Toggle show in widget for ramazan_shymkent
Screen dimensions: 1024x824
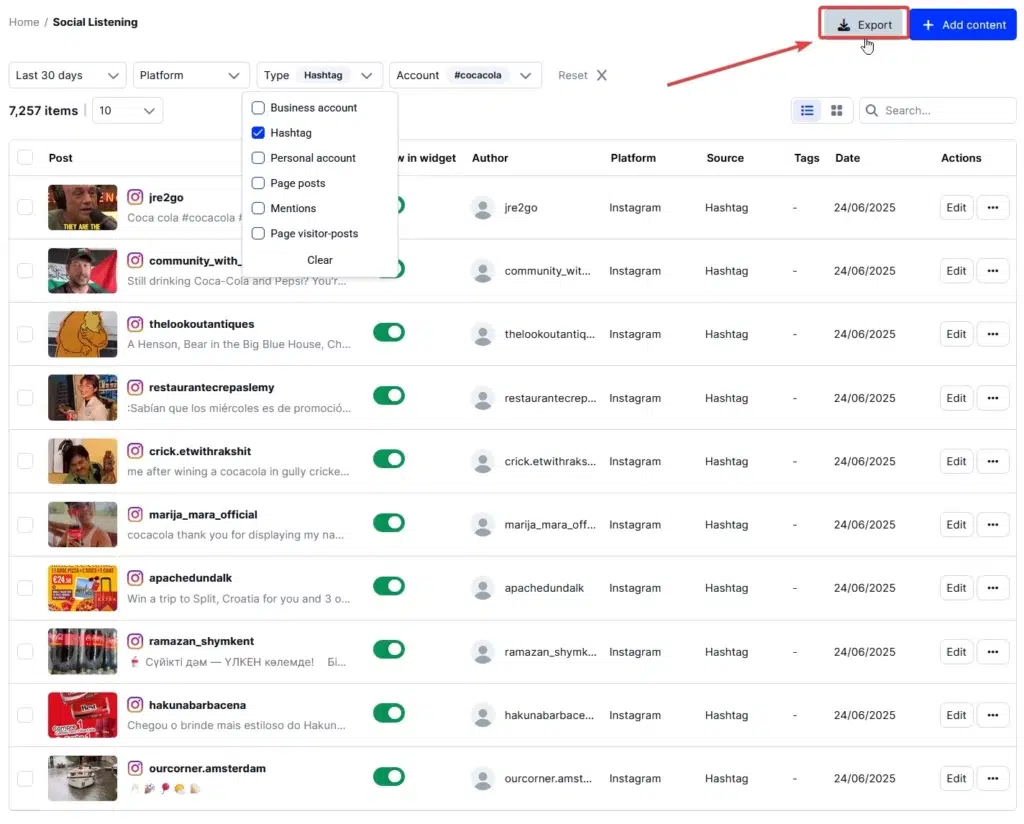tap(389, 649)
